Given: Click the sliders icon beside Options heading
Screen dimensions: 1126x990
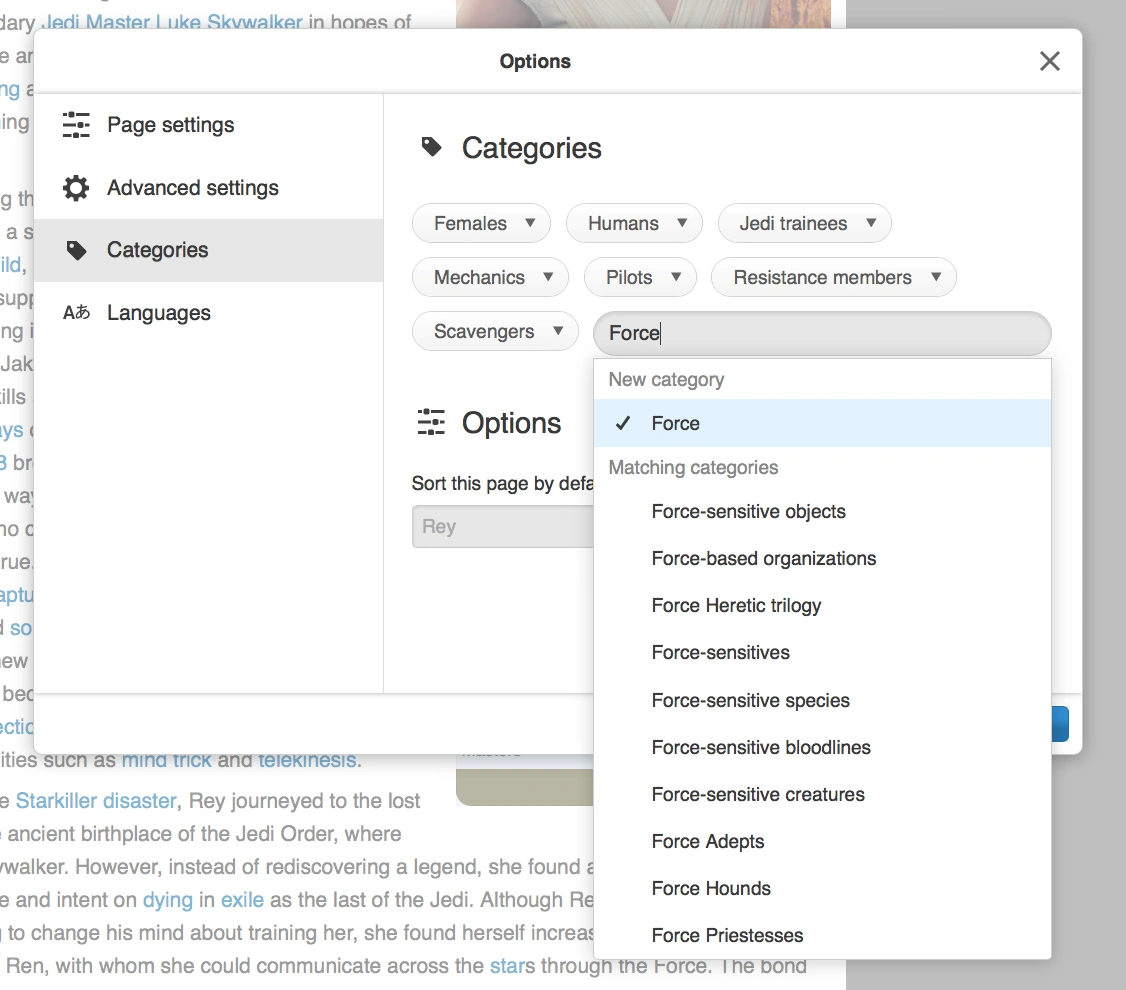Looking at the screenshot, I should point(431,423).
